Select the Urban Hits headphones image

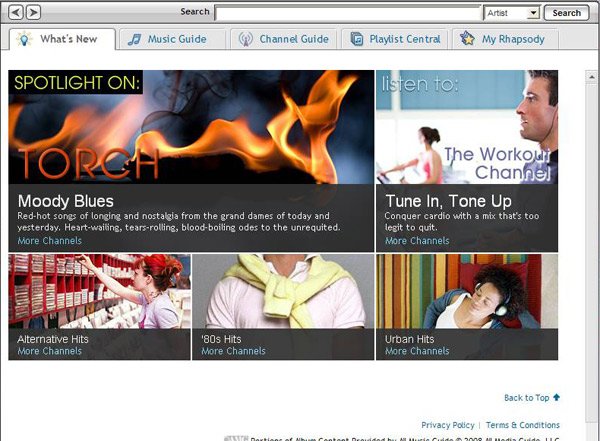[467, 291]
